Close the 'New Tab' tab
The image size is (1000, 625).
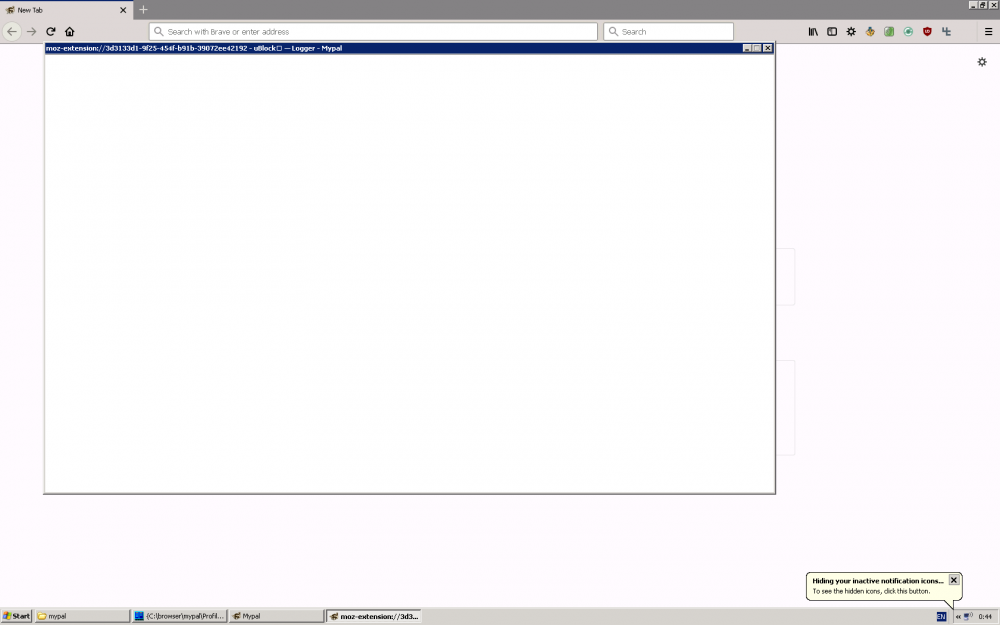coord(123,10)
